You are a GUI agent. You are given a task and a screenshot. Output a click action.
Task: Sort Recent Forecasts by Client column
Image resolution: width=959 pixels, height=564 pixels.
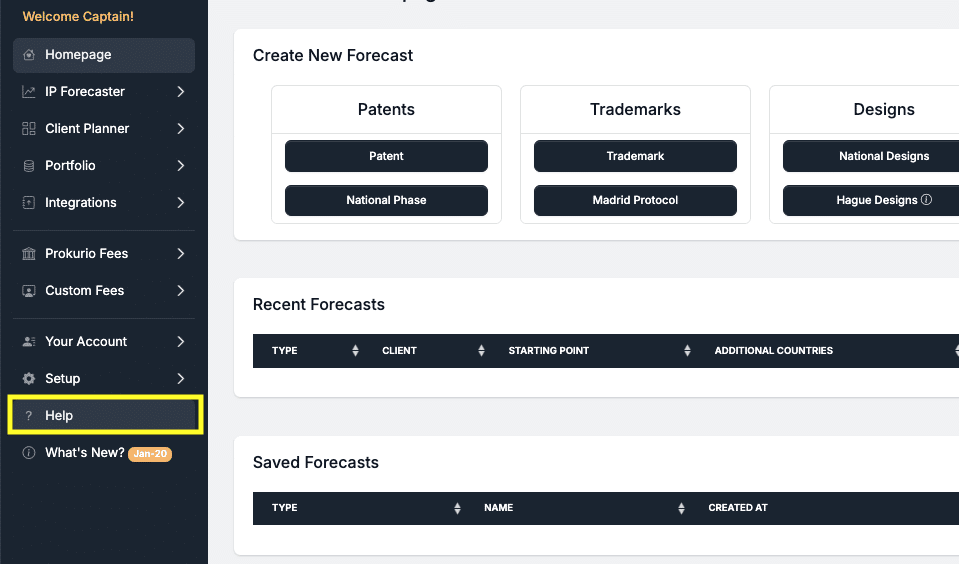481,351
